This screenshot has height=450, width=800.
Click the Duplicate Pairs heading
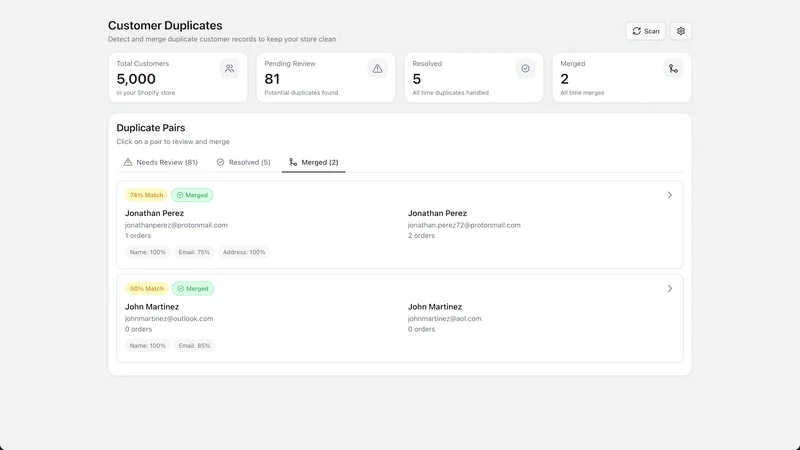(151, 128)
